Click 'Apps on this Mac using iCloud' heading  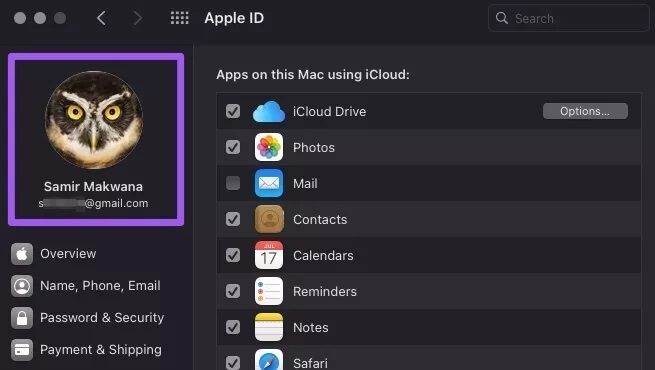tap(313, 75)
